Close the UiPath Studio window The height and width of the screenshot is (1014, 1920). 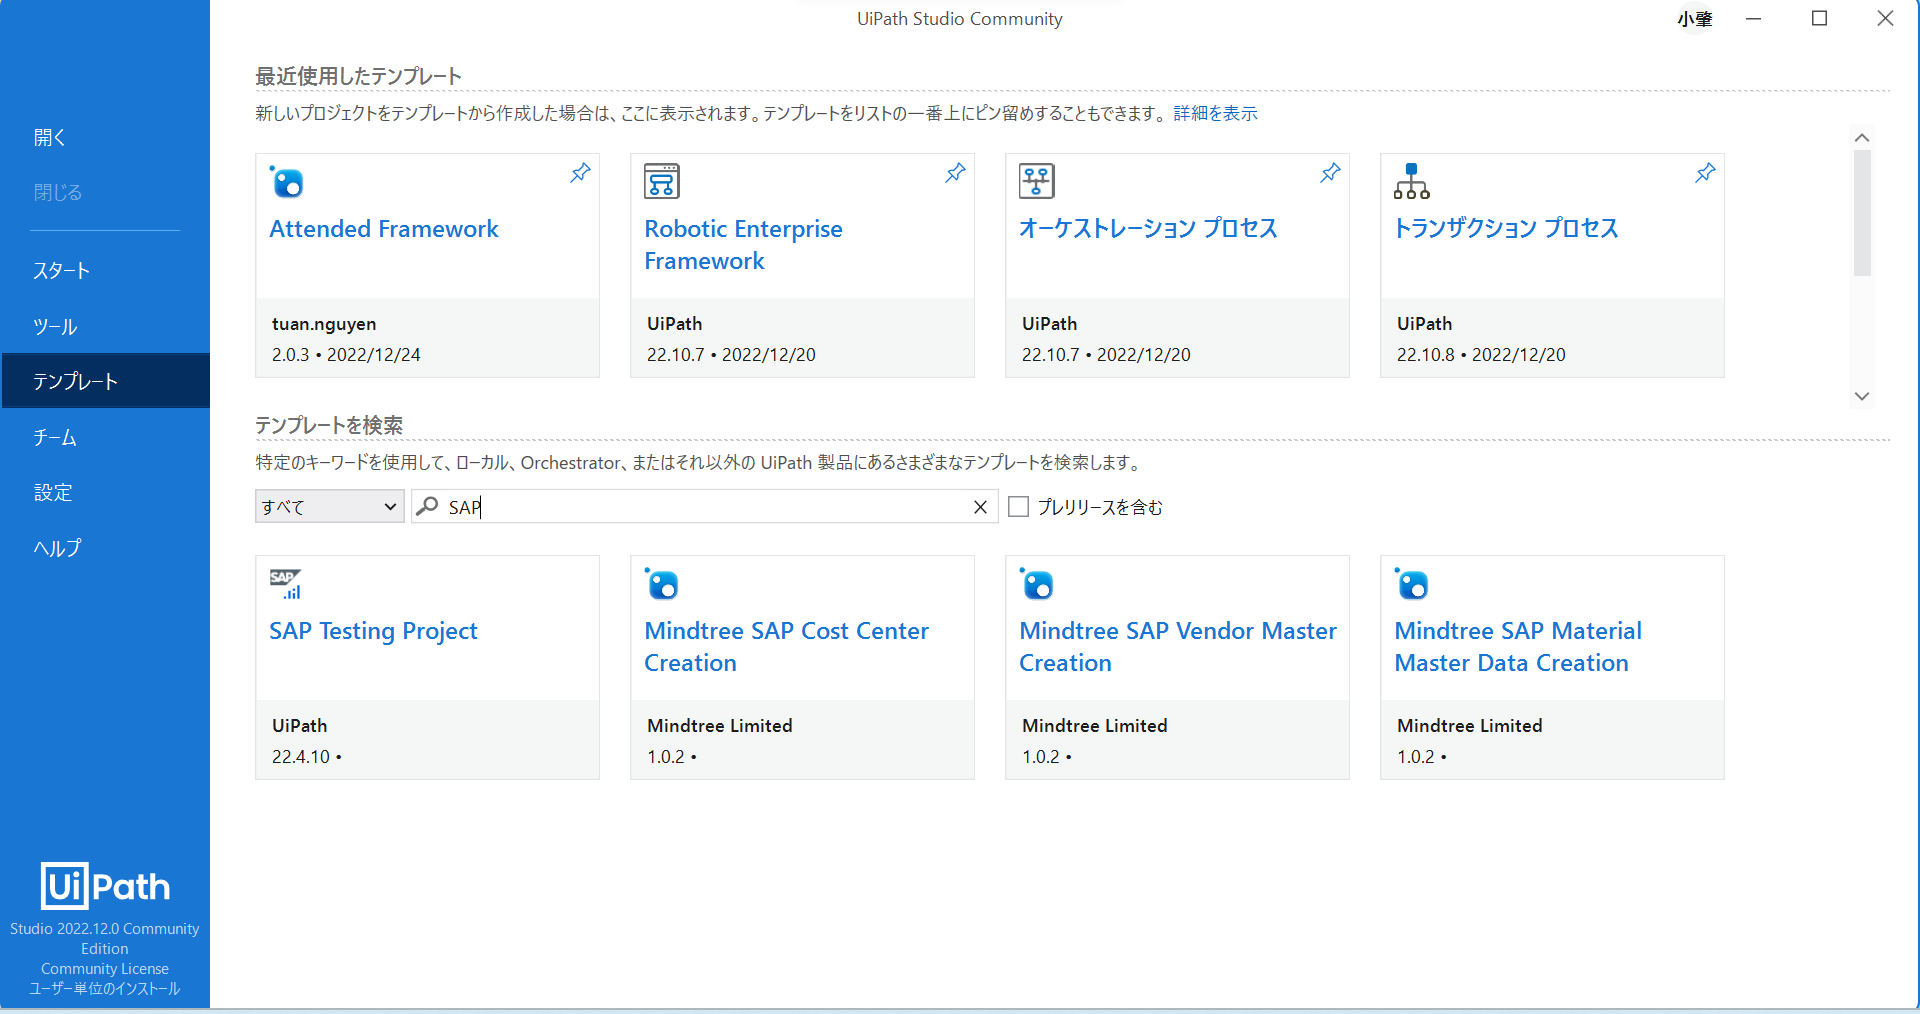click(1885, 19)
